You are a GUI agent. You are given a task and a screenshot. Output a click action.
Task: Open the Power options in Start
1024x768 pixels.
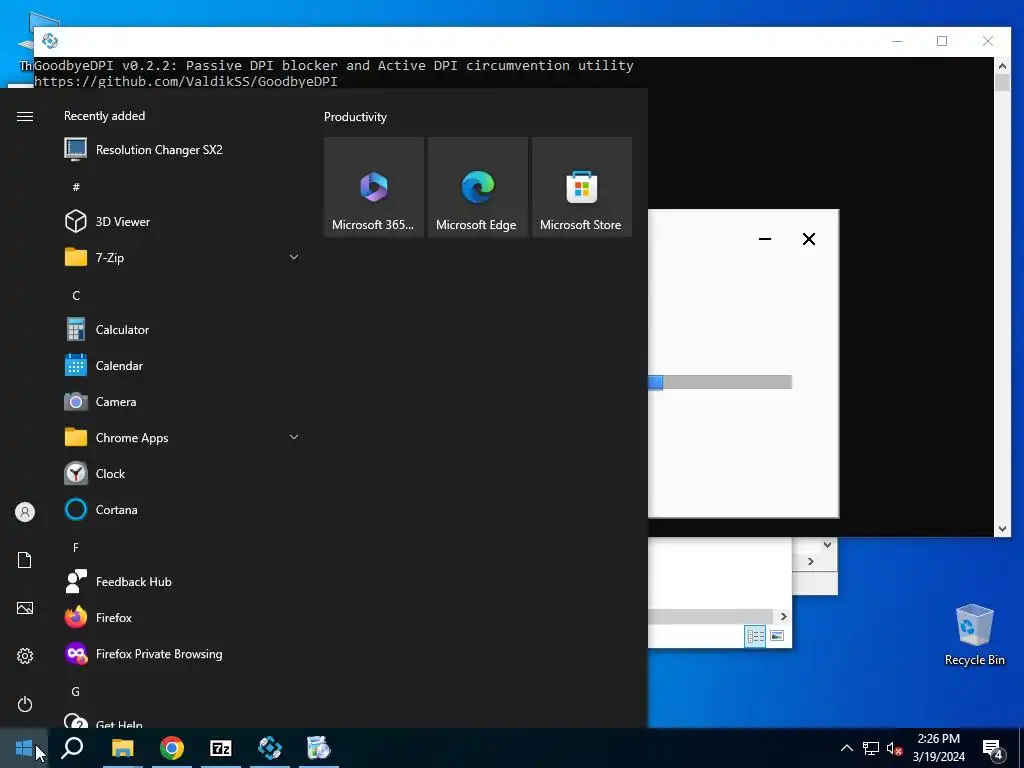pyautogui.click(x=25, y=704)
